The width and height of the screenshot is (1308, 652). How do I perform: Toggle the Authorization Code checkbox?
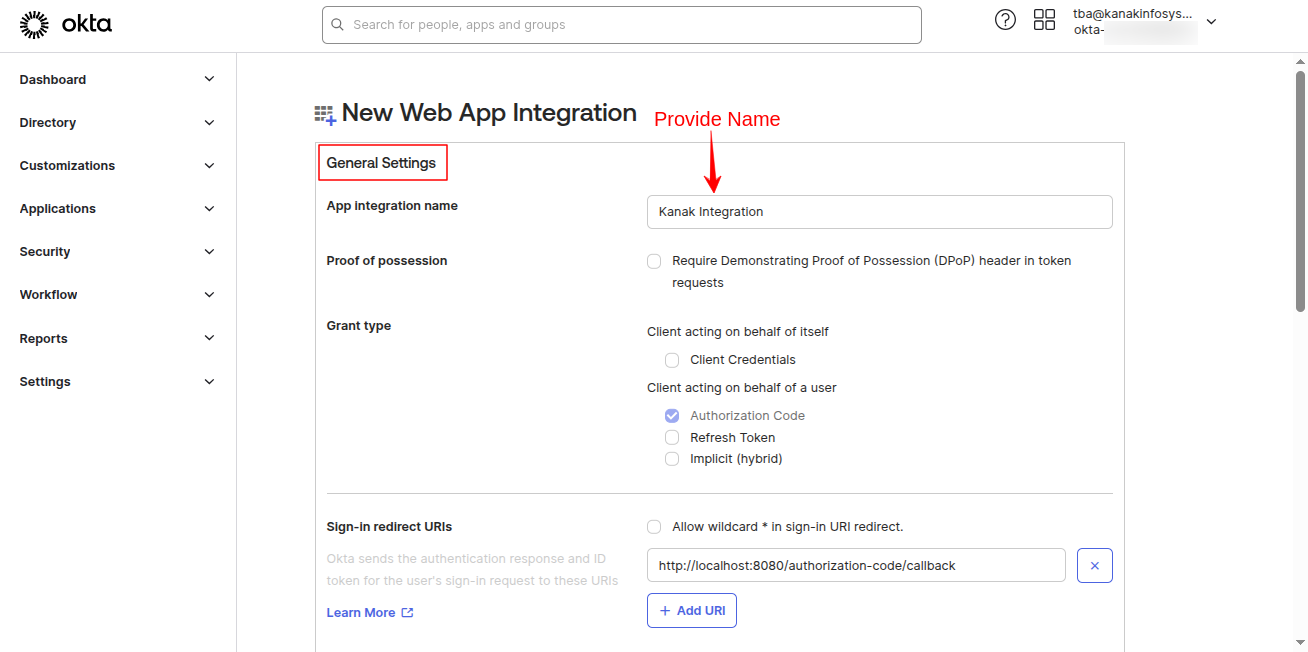tap(672, 416)
